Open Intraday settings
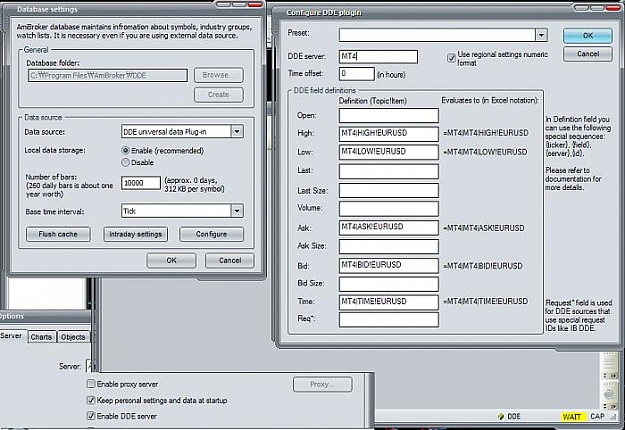625x430 pixels. click(136, 234)
